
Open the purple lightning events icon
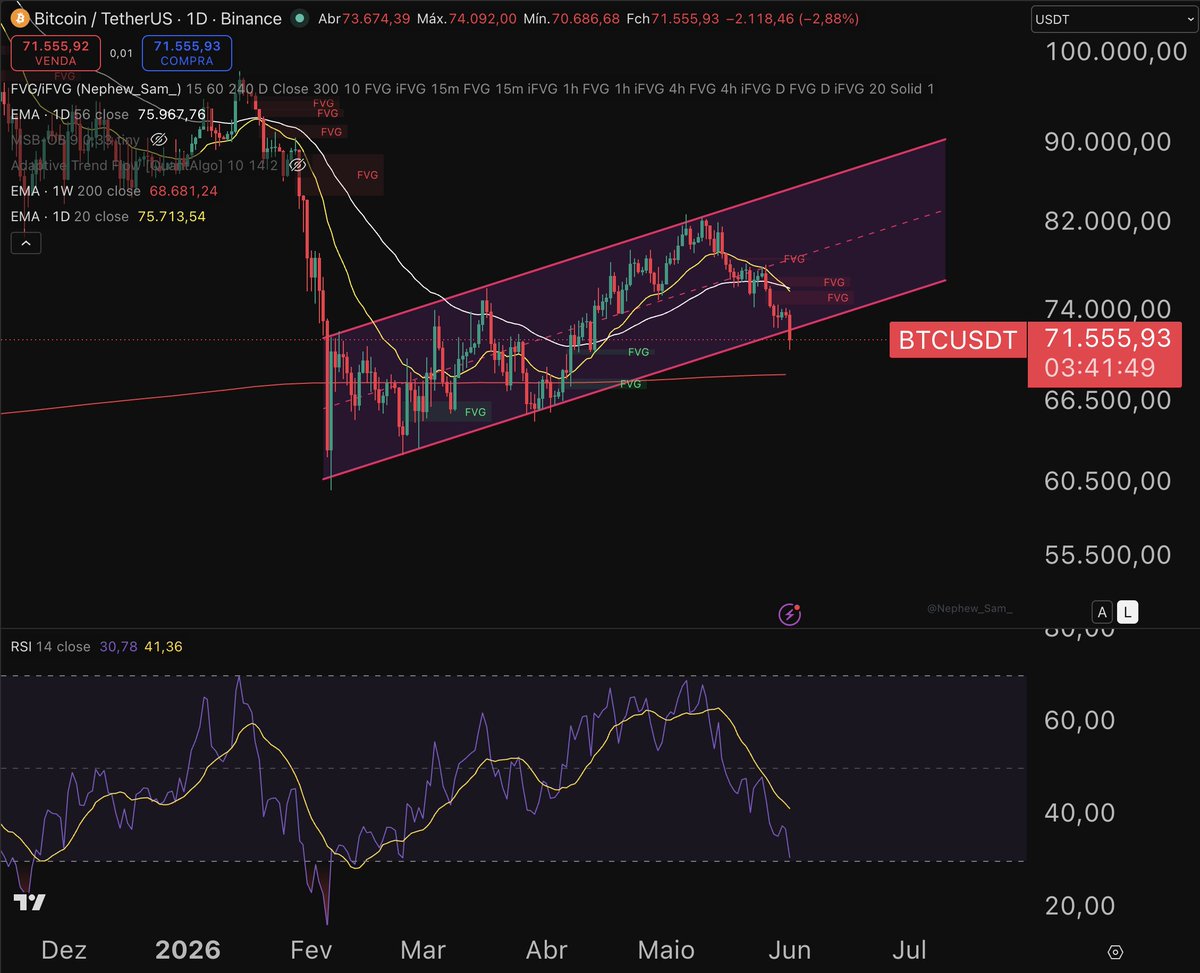pyautogui.click(x=791, y=614)
